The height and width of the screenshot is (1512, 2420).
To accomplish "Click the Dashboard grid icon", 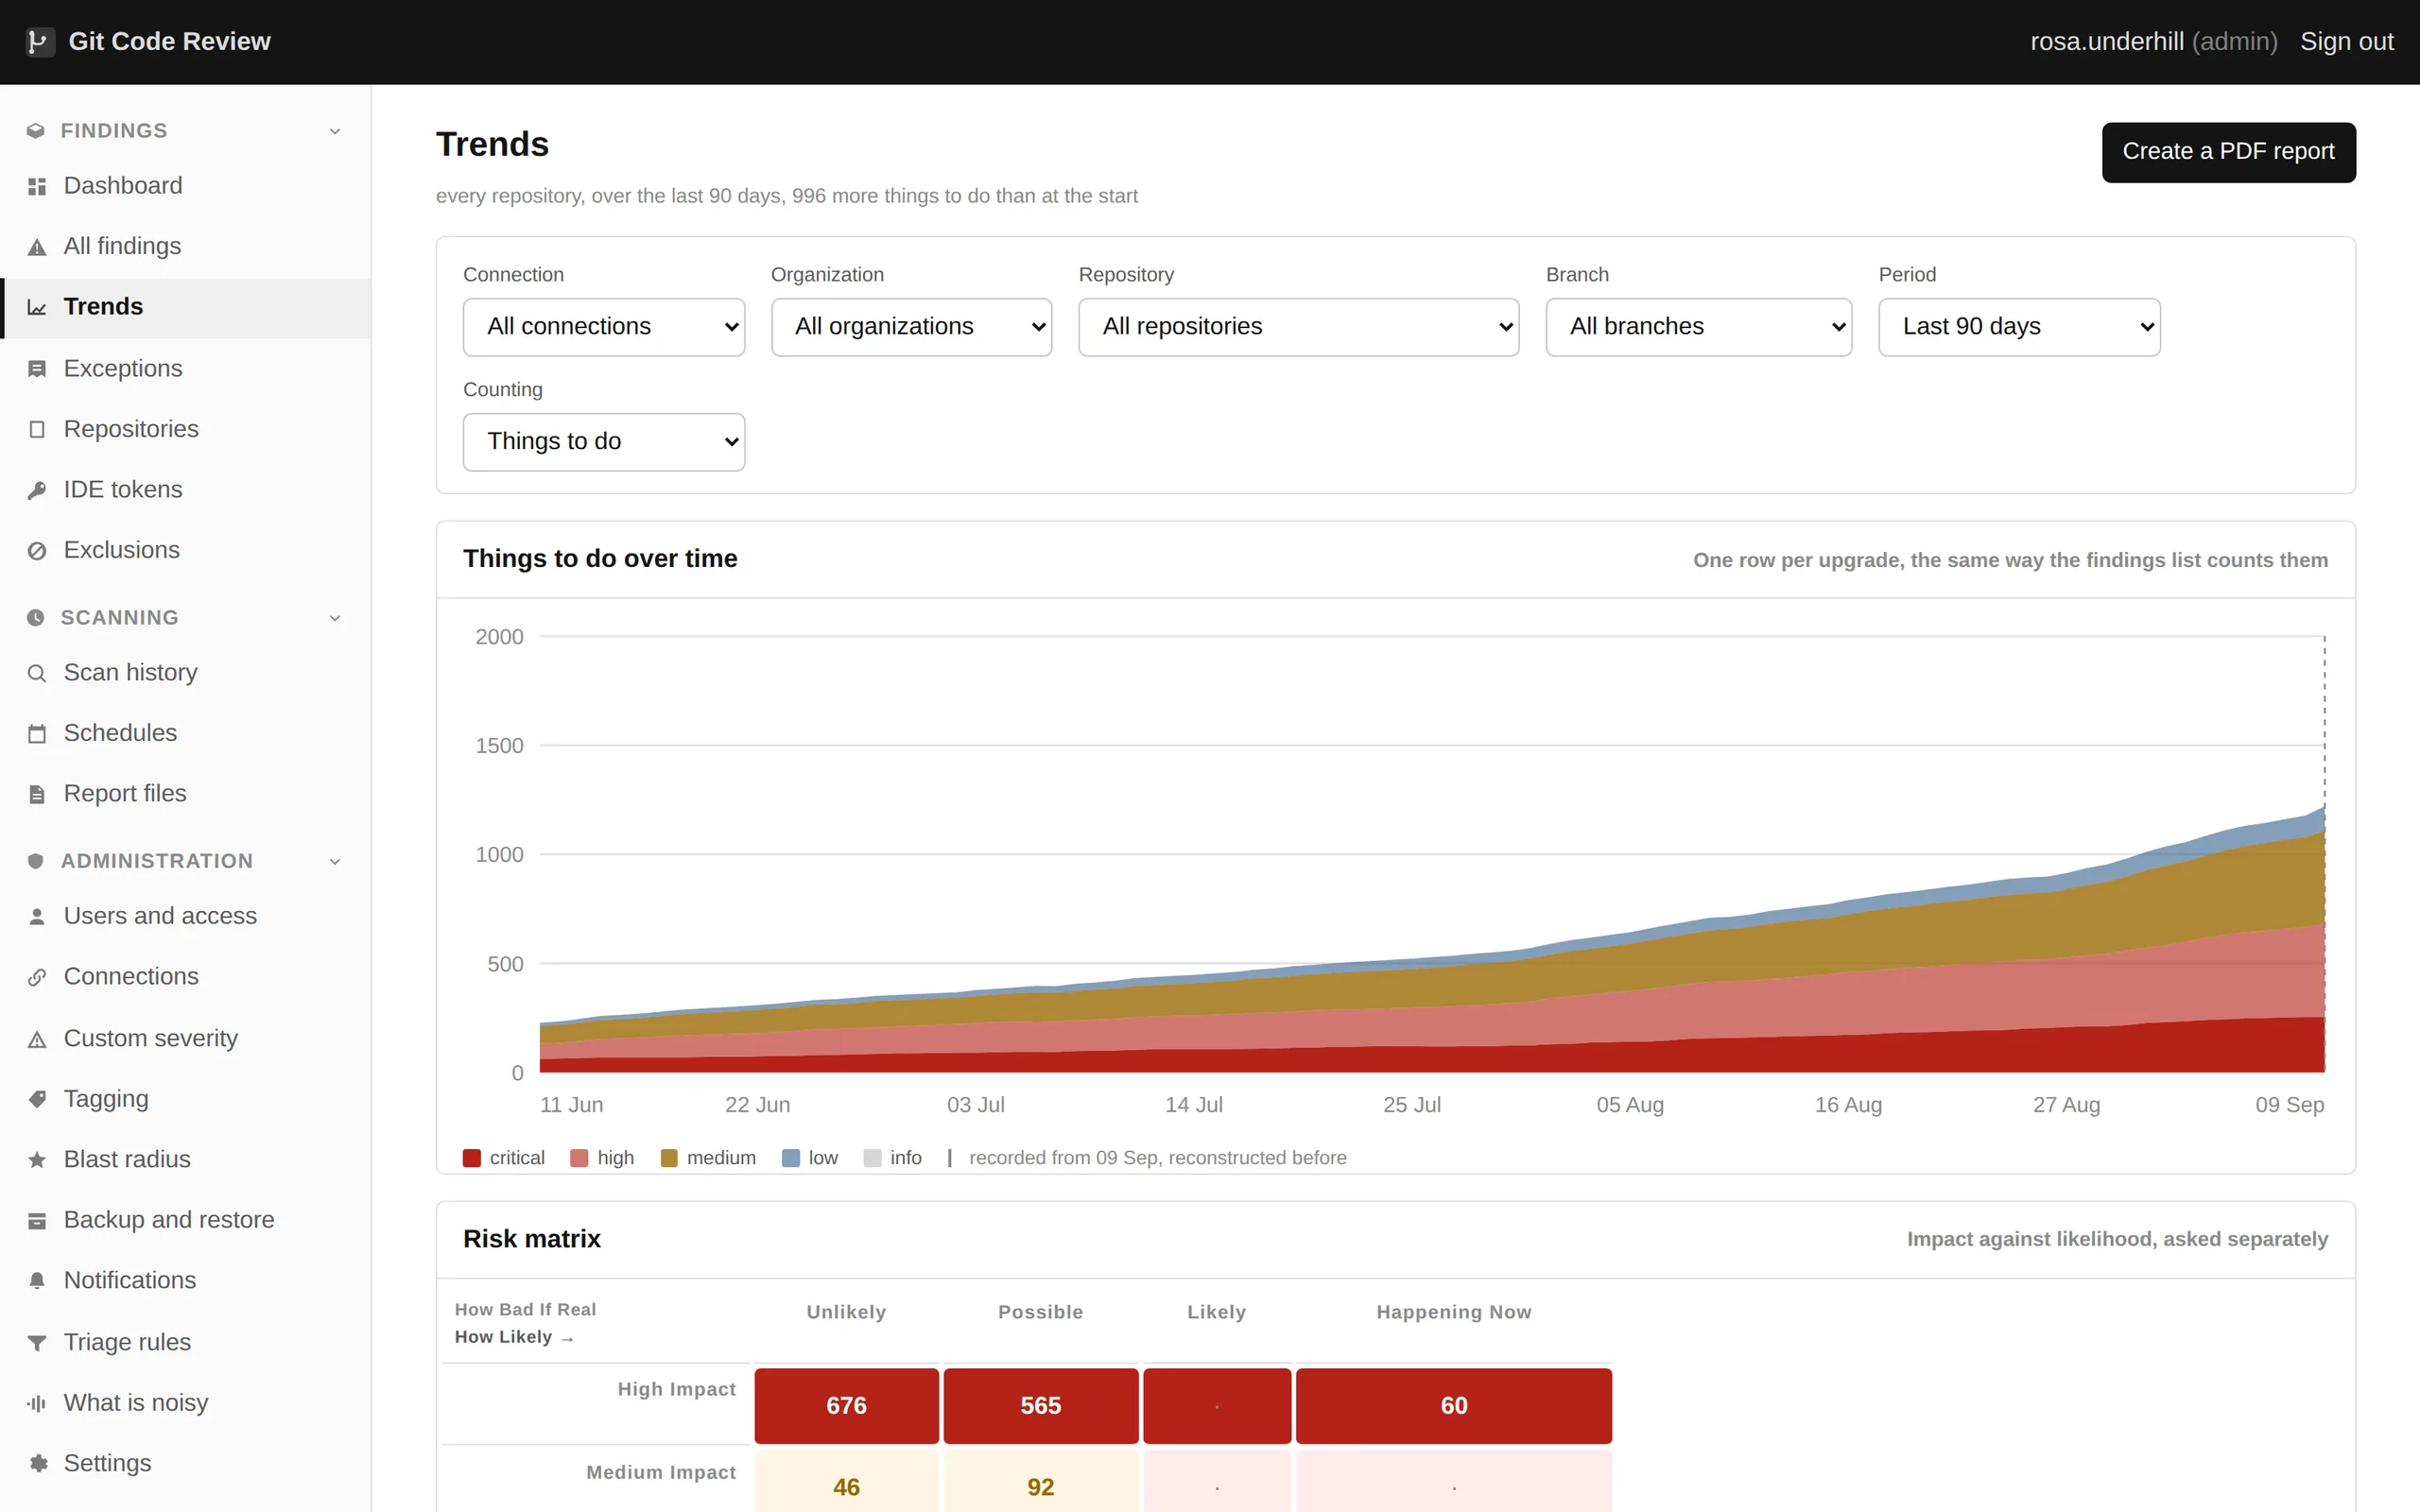I will [x=37, y=187].
